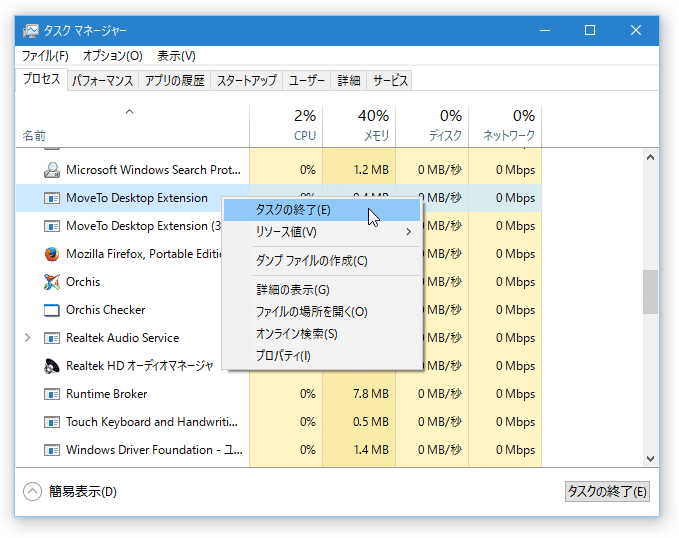Sort by the メモリ column header
This screenshot has width=679, height=538.
(x=359, y=126)
